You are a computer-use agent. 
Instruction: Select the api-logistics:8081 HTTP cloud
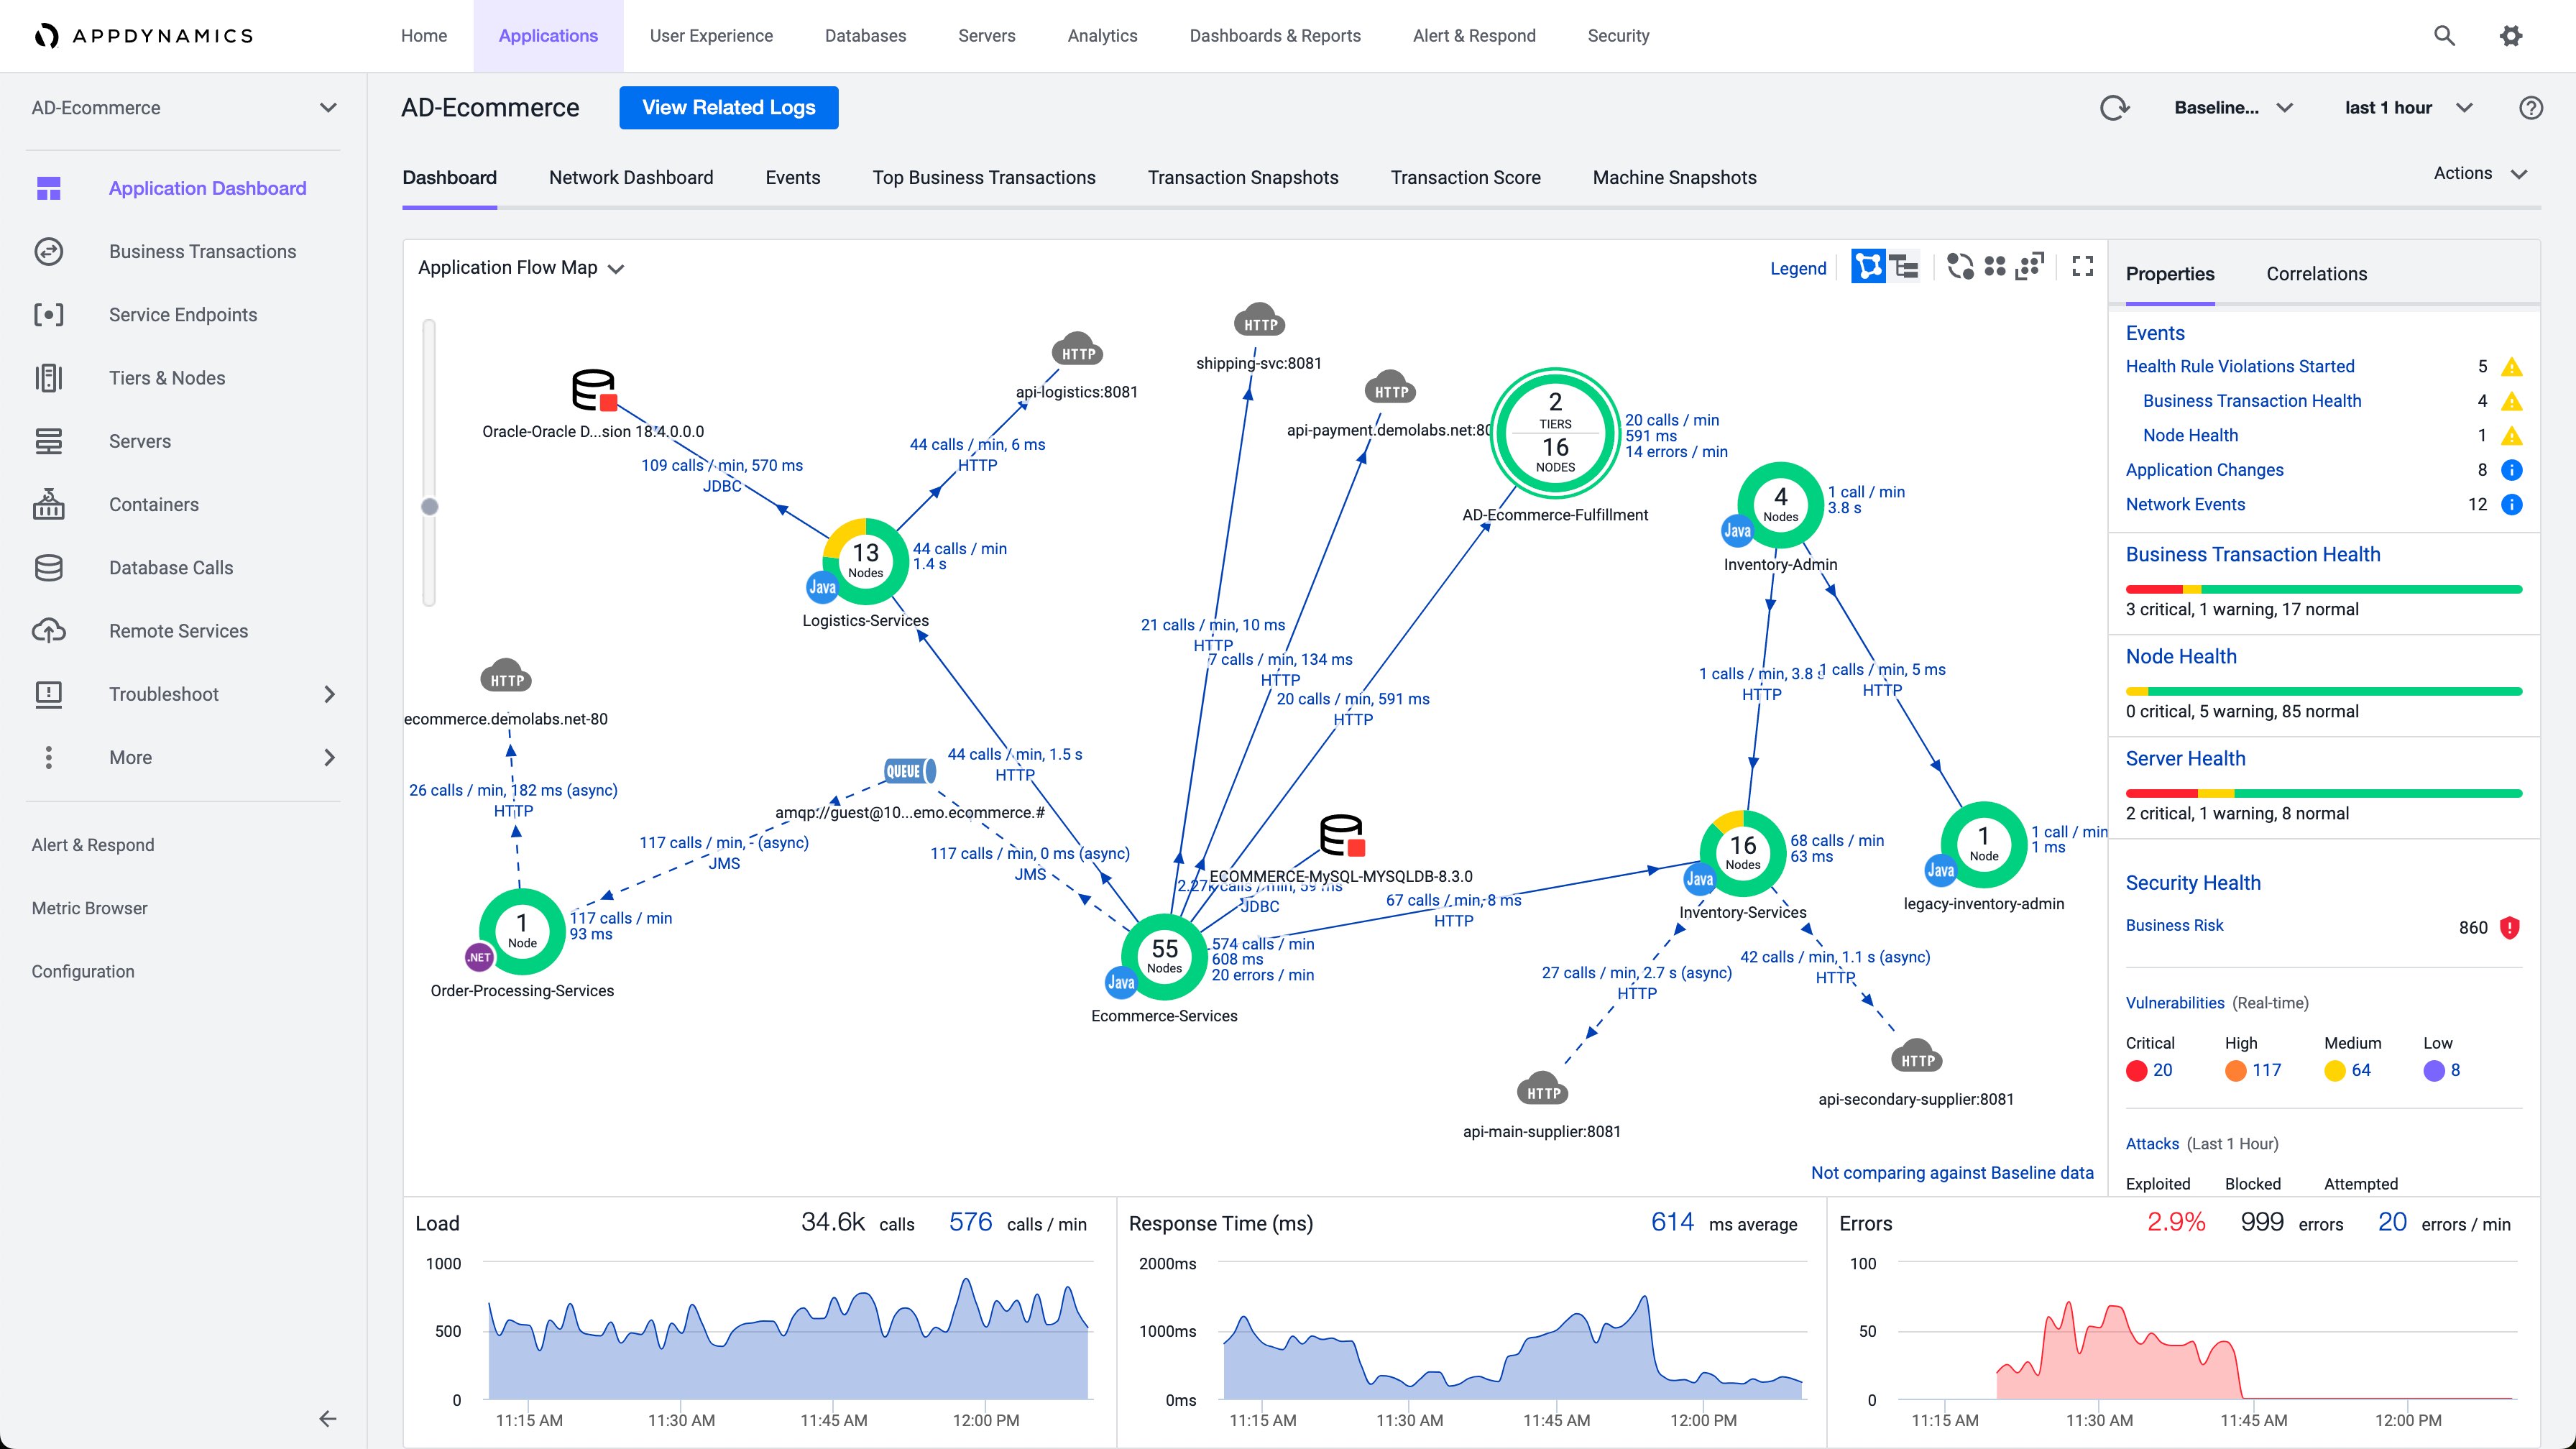[x=1077, y=350]
